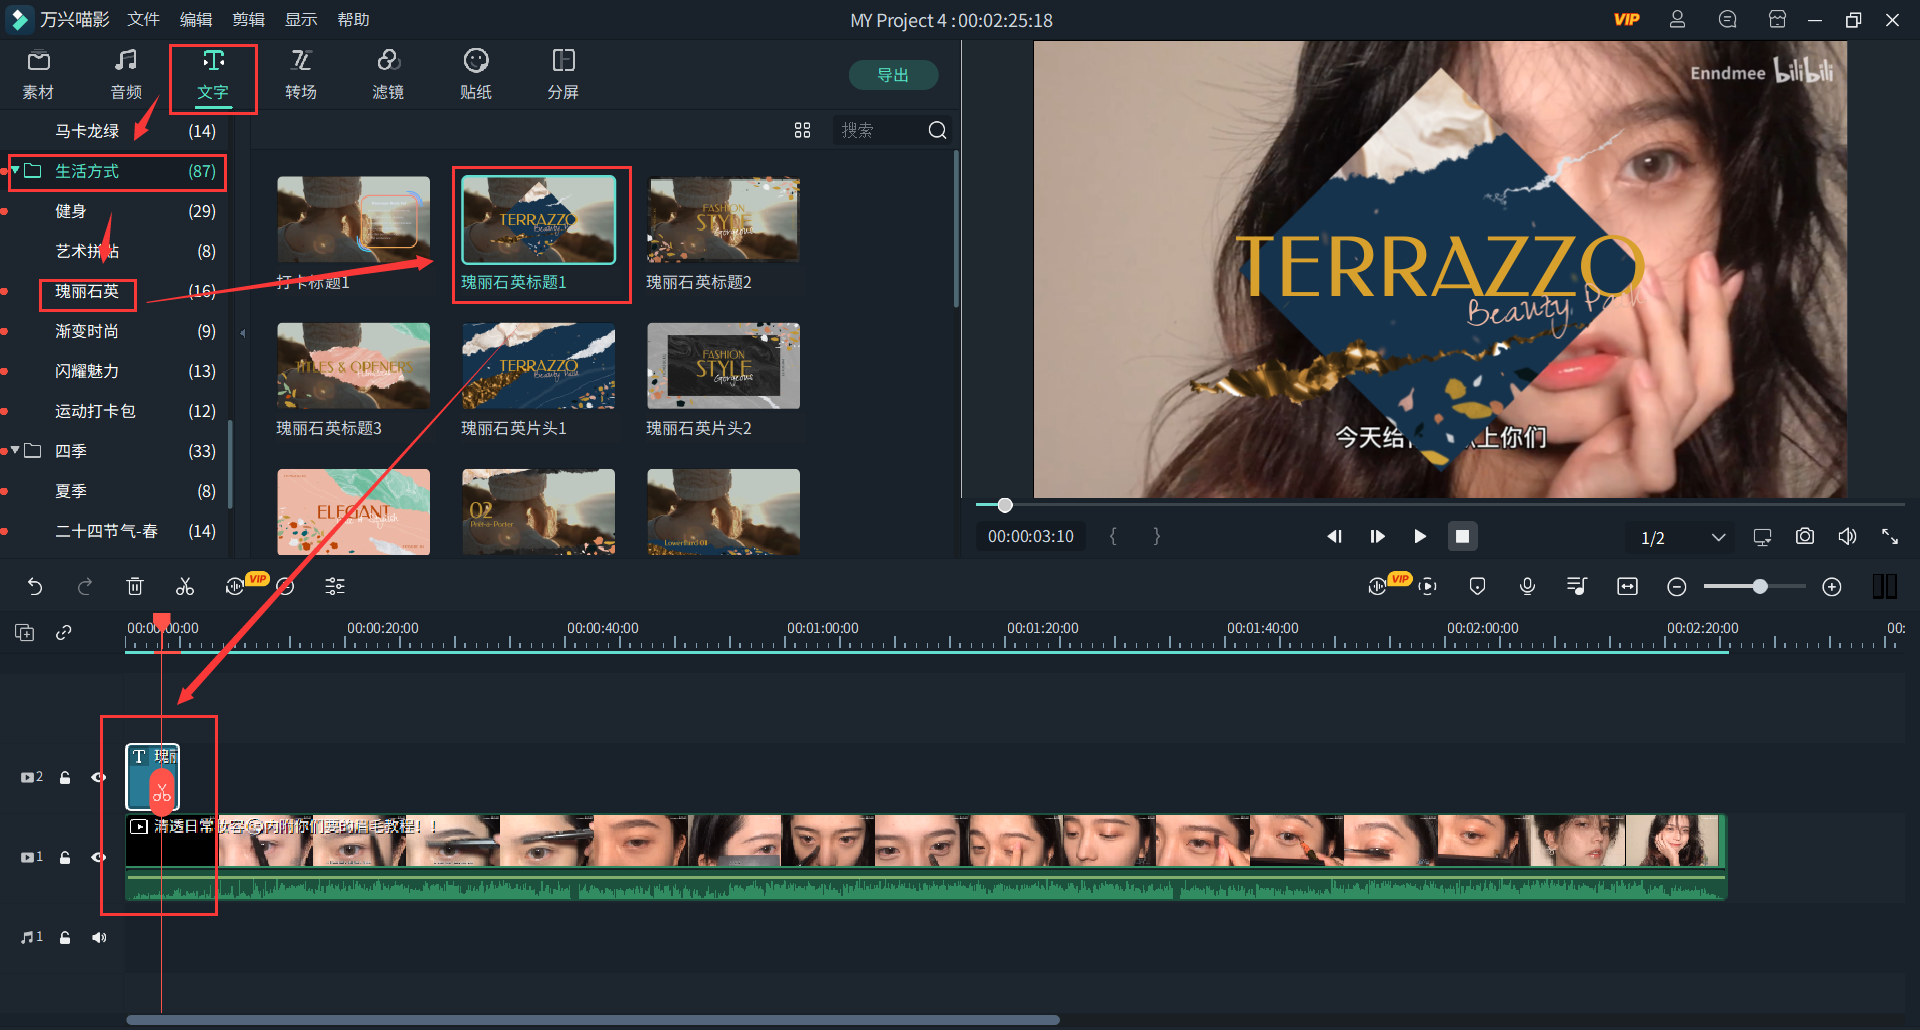1920x1030 pixels.
Task: Zoom in timeline with plus icon
Action: coord(1831,587)
